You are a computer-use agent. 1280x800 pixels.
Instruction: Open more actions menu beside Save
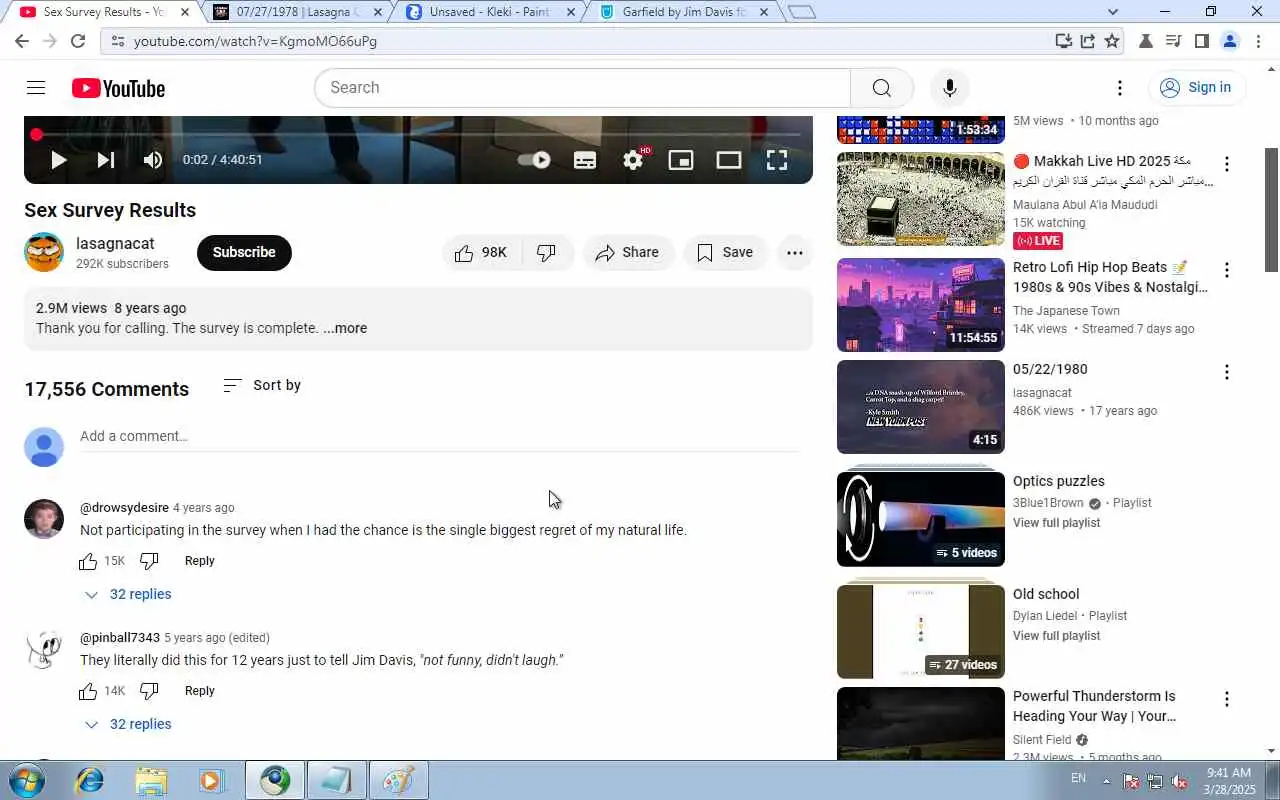coord(795,253)
